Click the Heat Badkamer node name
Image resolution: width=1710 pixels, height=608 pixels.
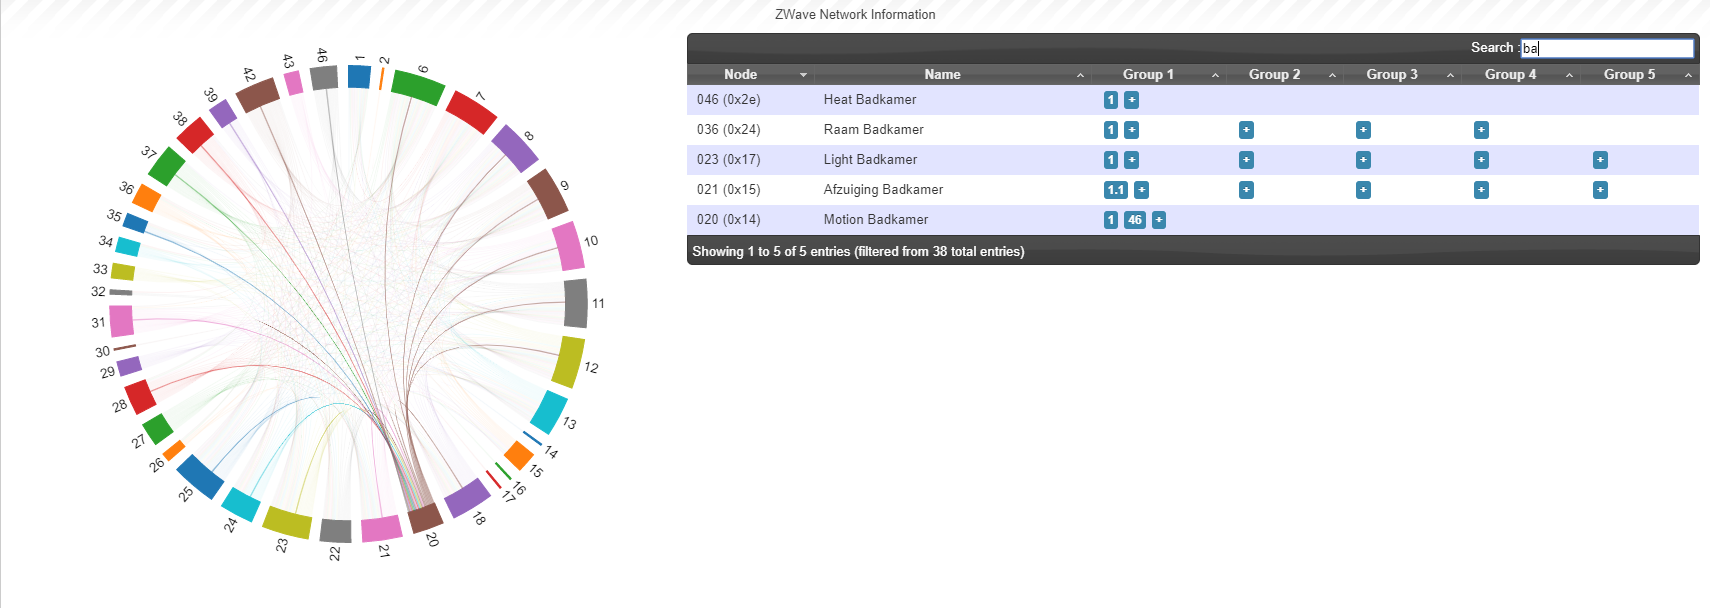click(x=870, y=100)
